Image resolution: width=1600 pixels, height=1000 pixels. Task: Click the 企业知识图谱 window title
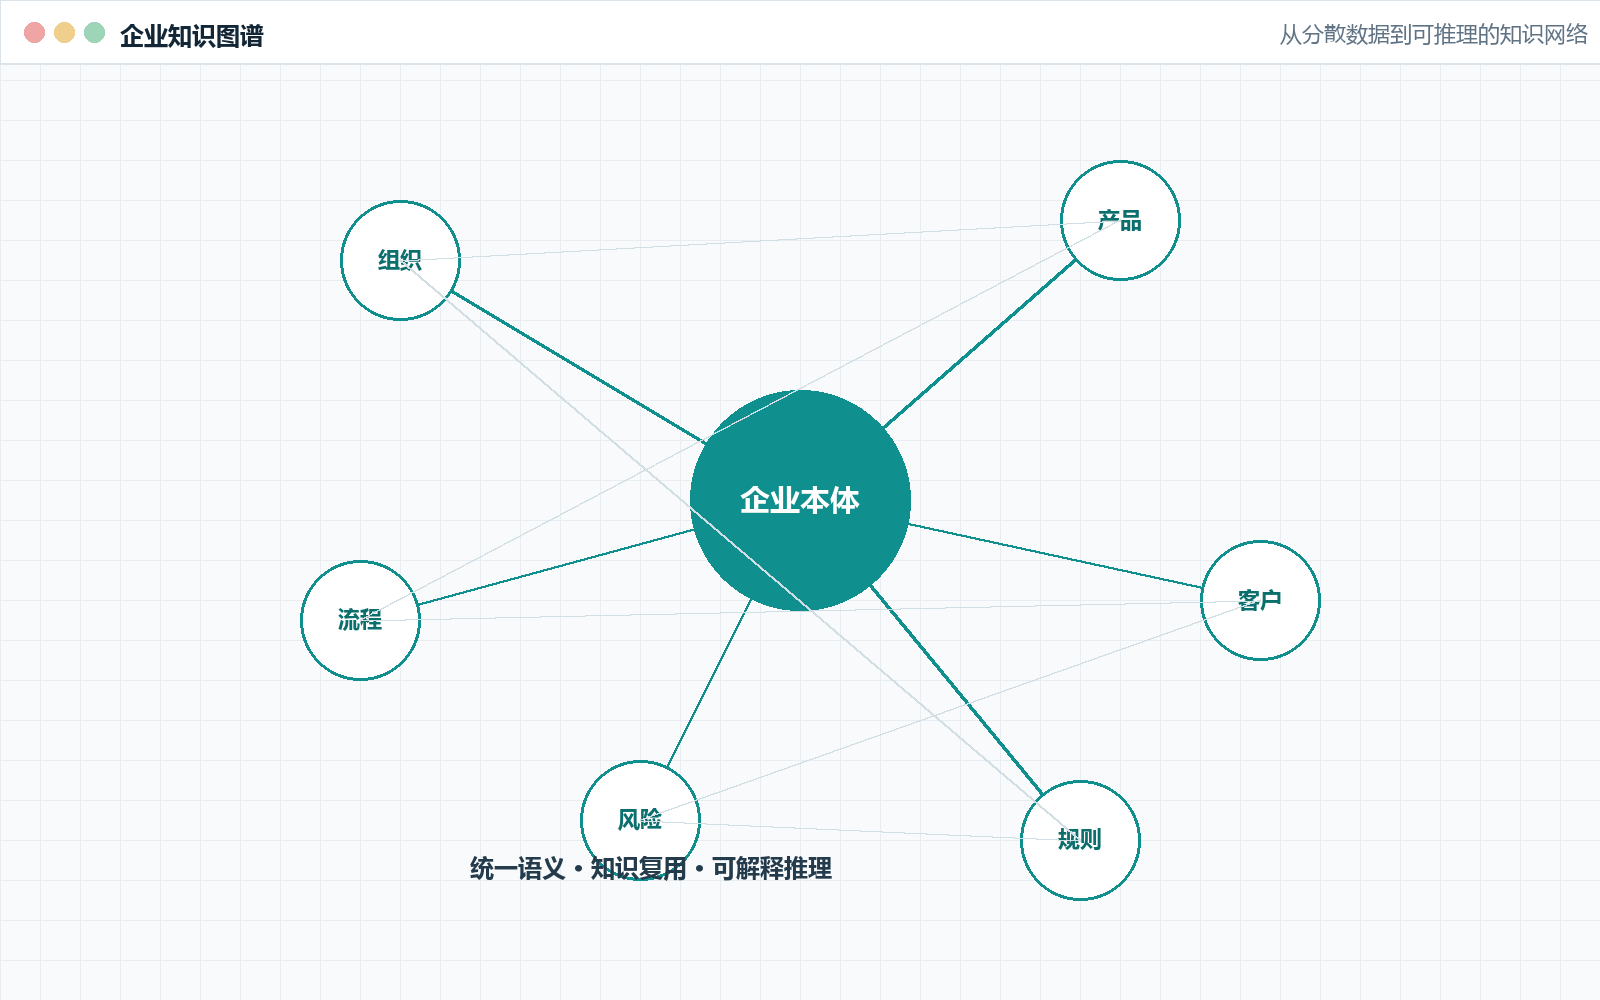pos(192,36)
